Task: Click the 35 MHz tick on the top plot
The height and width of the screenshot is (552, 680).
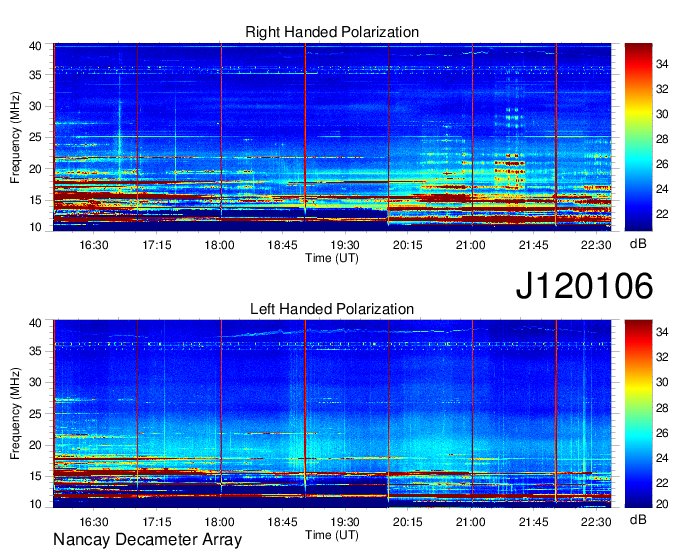Action: click(36, 75)
